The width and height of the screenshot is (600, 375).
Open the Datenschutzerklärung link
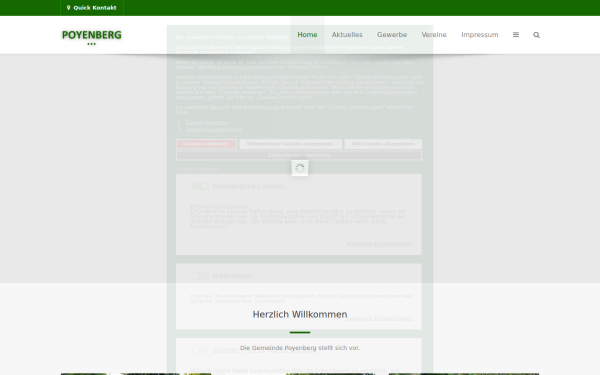[x=214, y=129]
